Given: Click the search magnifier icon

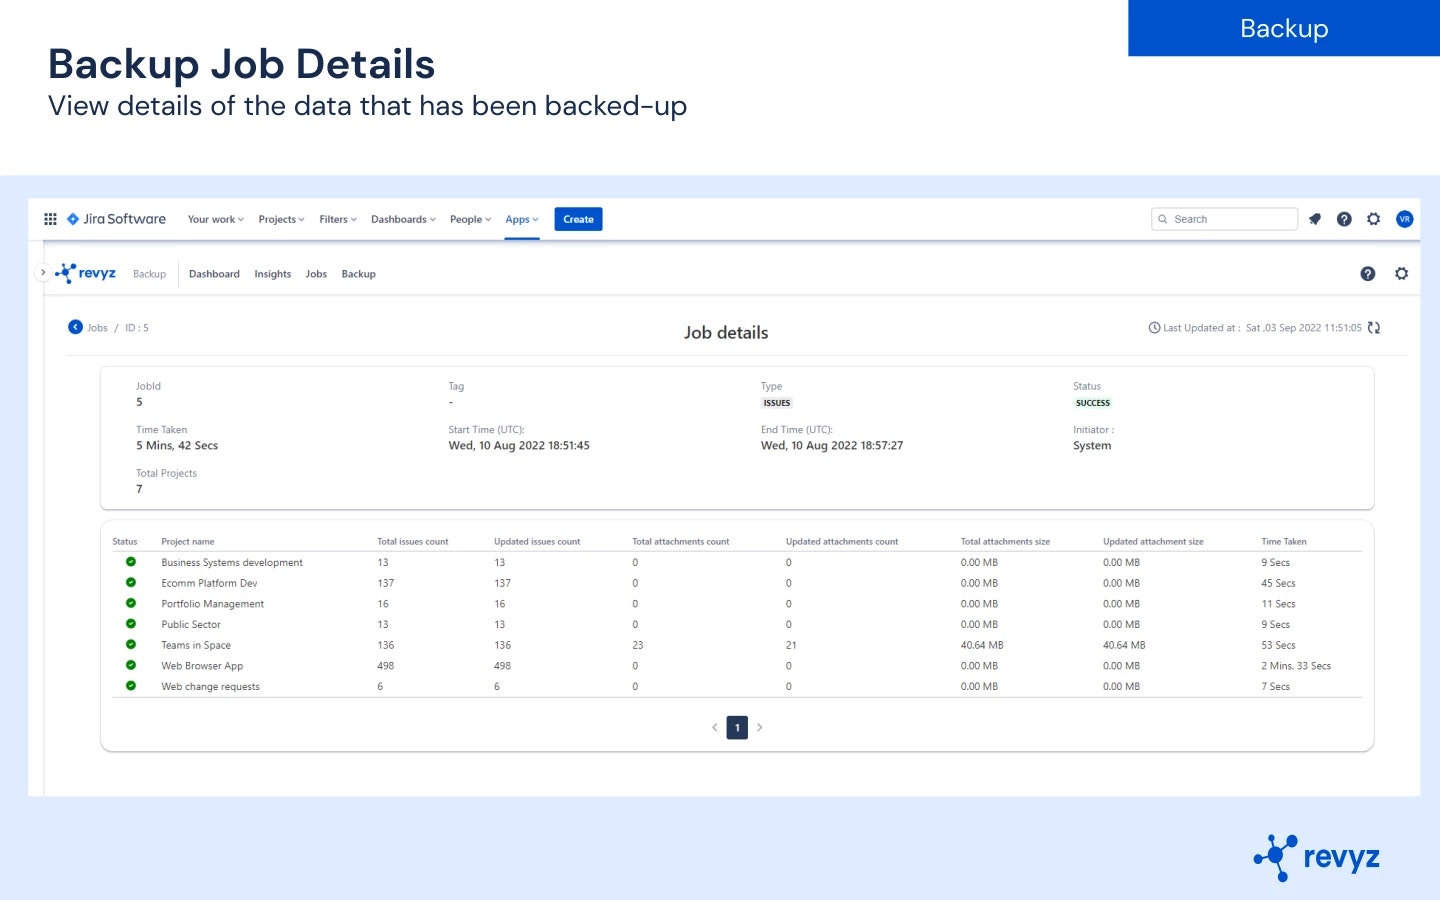Looking at the screenshot, I should [1163, 219].
